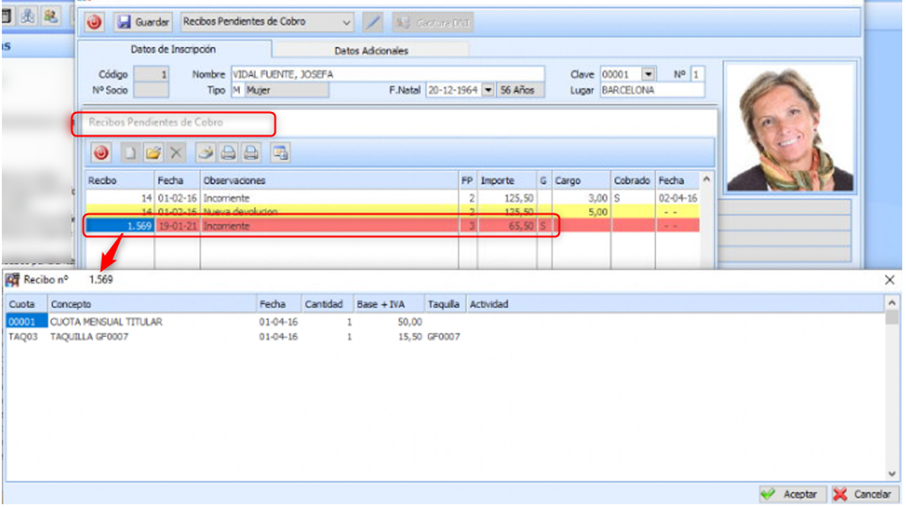Viewport: 906px width, 507px height.
Task: Select the Datos de Inscripción tab
Action: [173, 49]
